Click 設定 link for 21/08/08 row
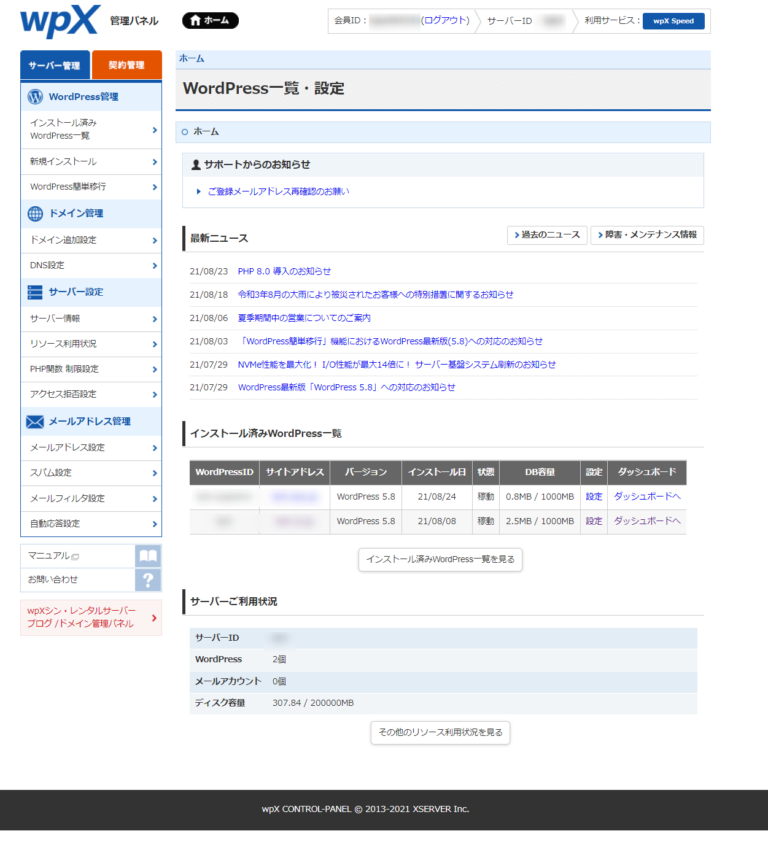768x847 pixels. [x=594, y=521]
